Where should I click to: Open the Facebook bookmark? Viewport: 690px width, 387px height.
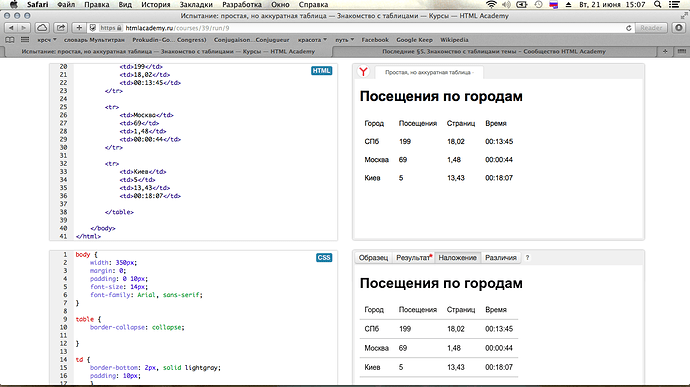375,40
